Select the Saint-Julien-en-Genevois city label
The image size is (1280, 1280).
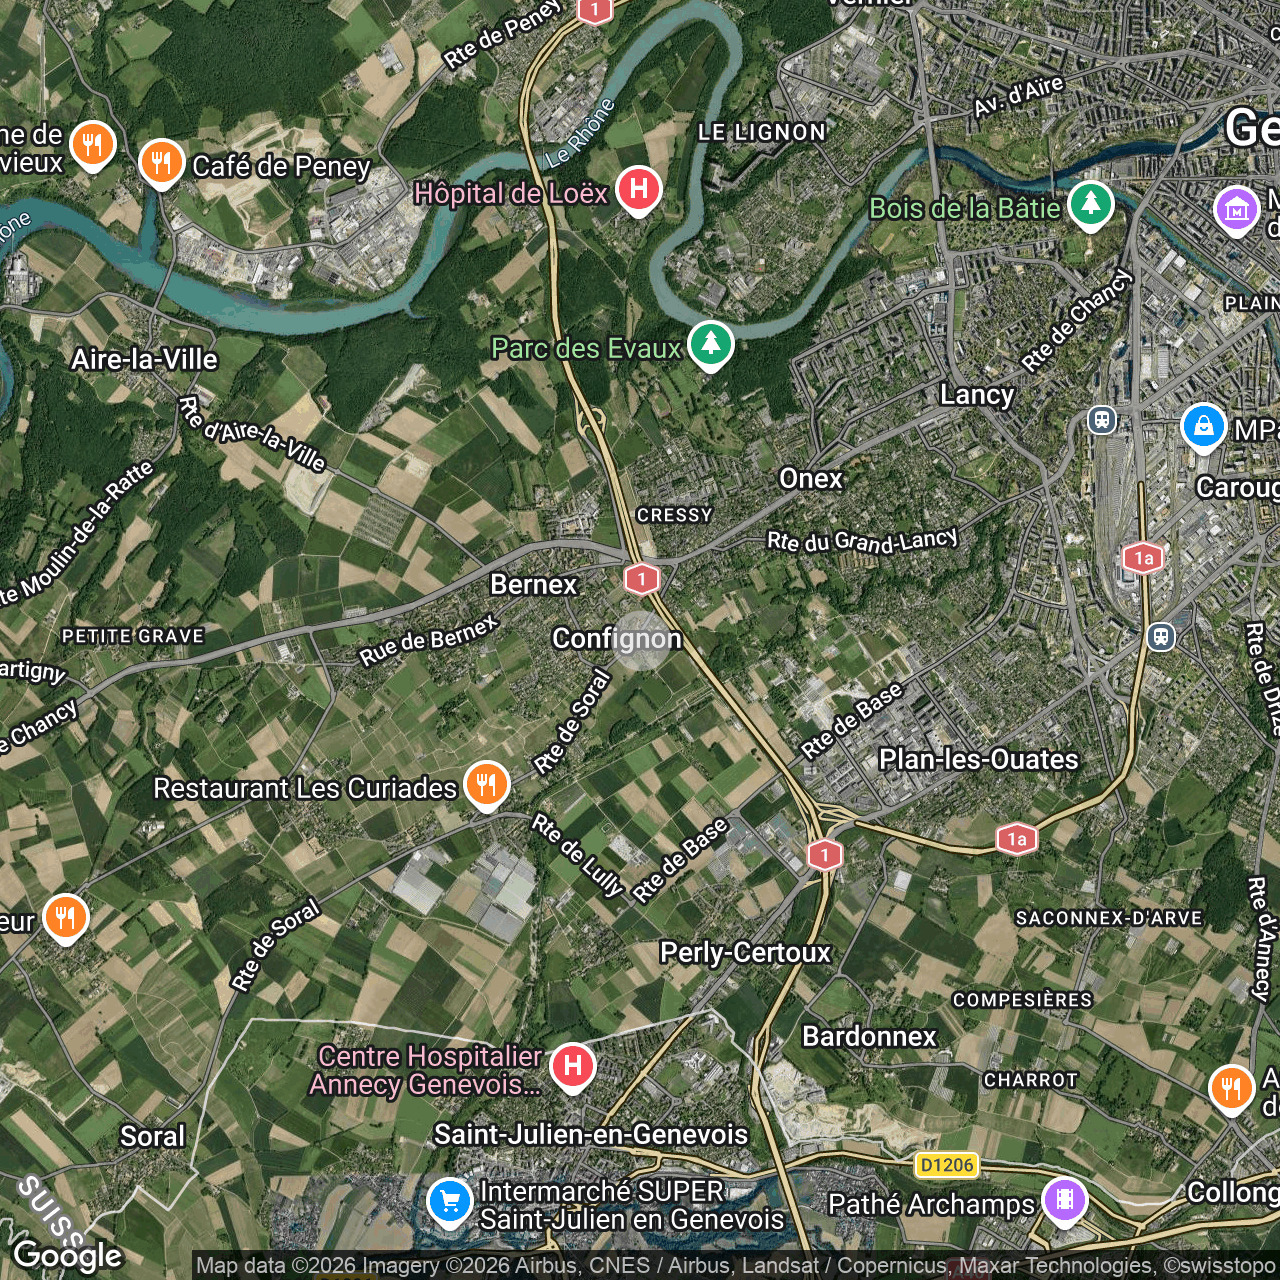point(591,1134)
